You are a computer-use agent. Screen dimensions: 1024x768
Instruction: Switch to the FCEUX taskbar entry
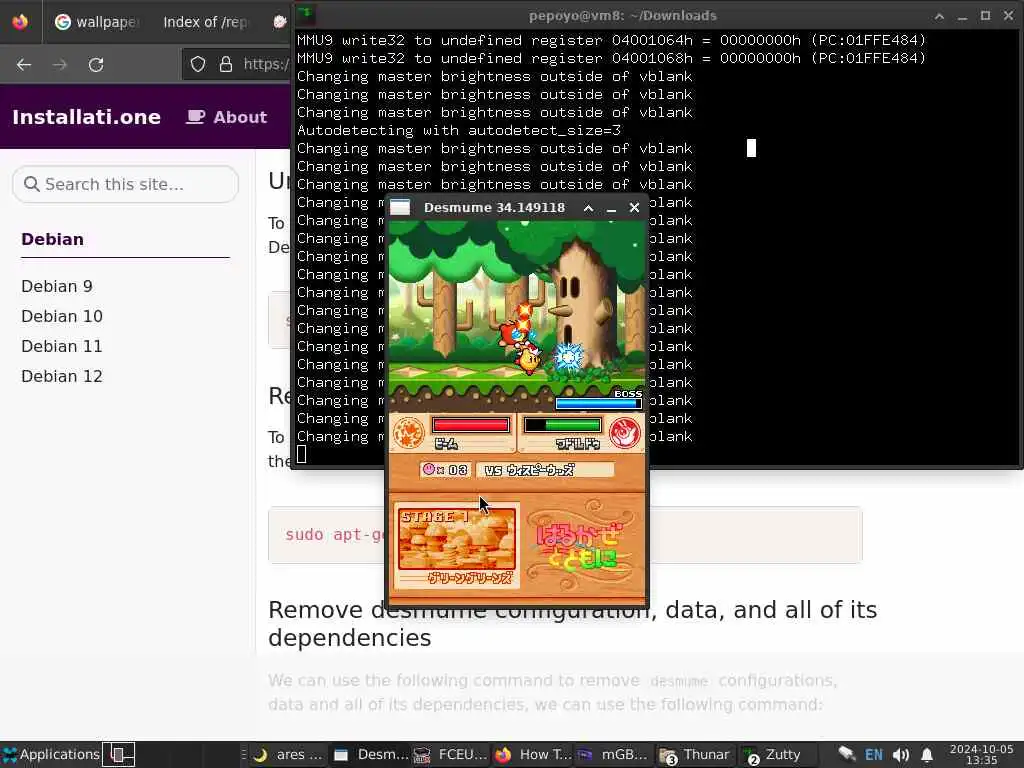451,755
